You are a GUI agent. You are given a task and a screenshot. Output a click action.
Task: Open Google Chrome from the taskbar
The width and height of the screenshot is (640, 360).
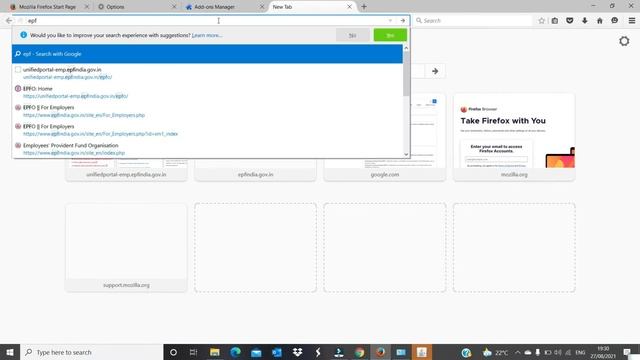pos(360,352)
